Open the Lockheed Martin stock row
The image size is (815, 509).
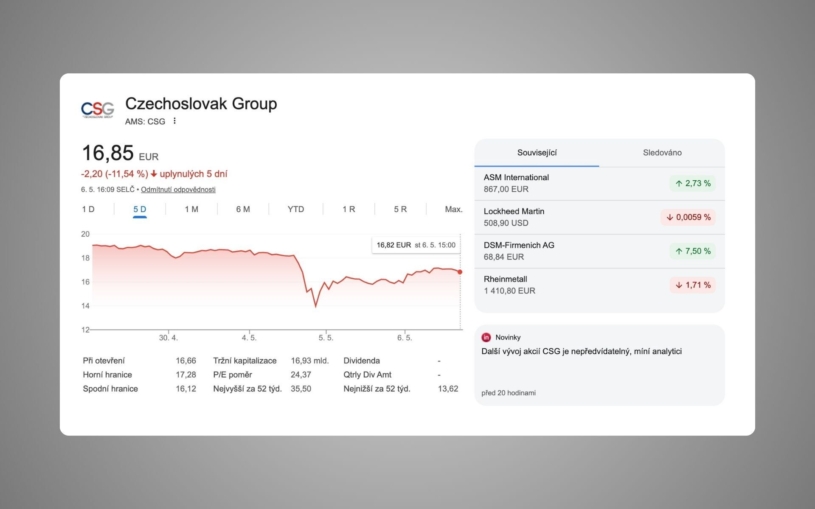coord(599,217)
